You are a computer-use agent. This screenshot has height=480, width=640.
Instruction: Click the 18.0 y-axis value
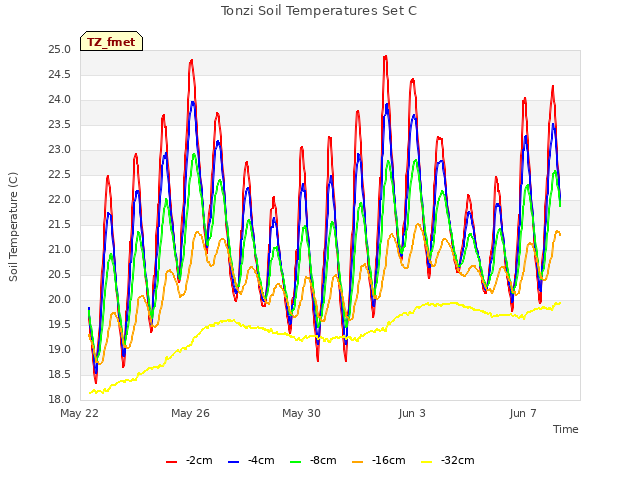coord(60,400)
